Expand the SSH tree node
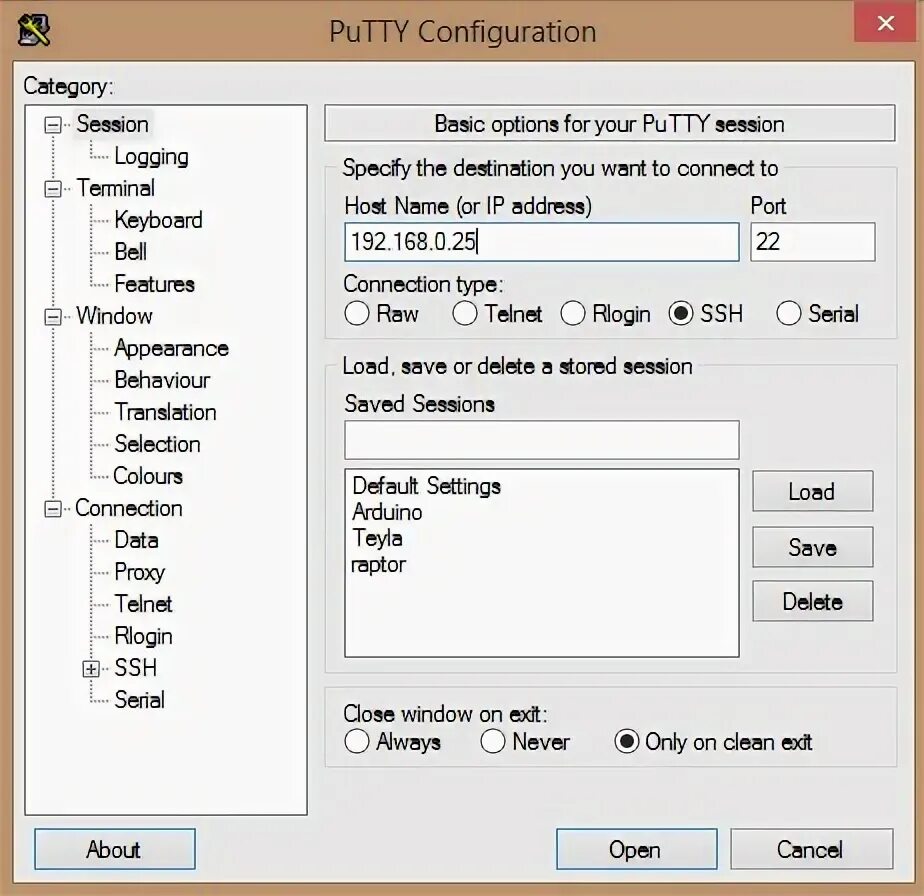 [x=91, y=668]
